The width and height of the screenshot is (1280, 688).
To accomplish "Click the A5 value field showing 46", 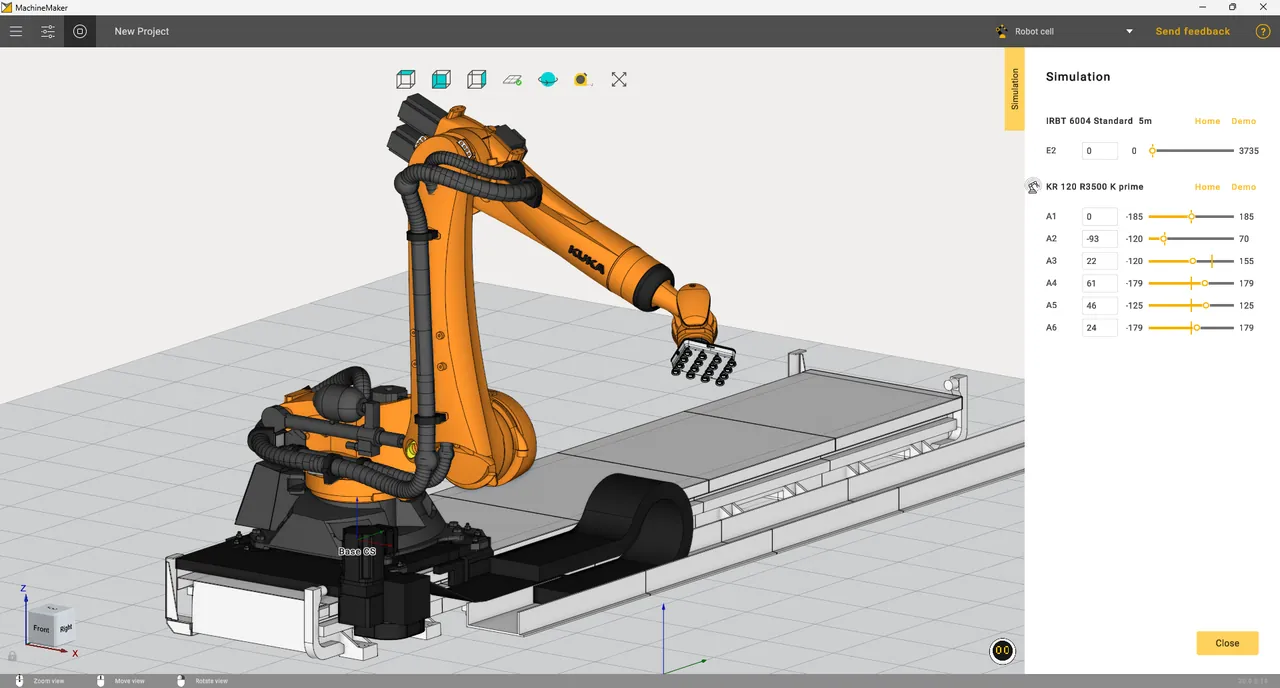I will pos(1099,305).
